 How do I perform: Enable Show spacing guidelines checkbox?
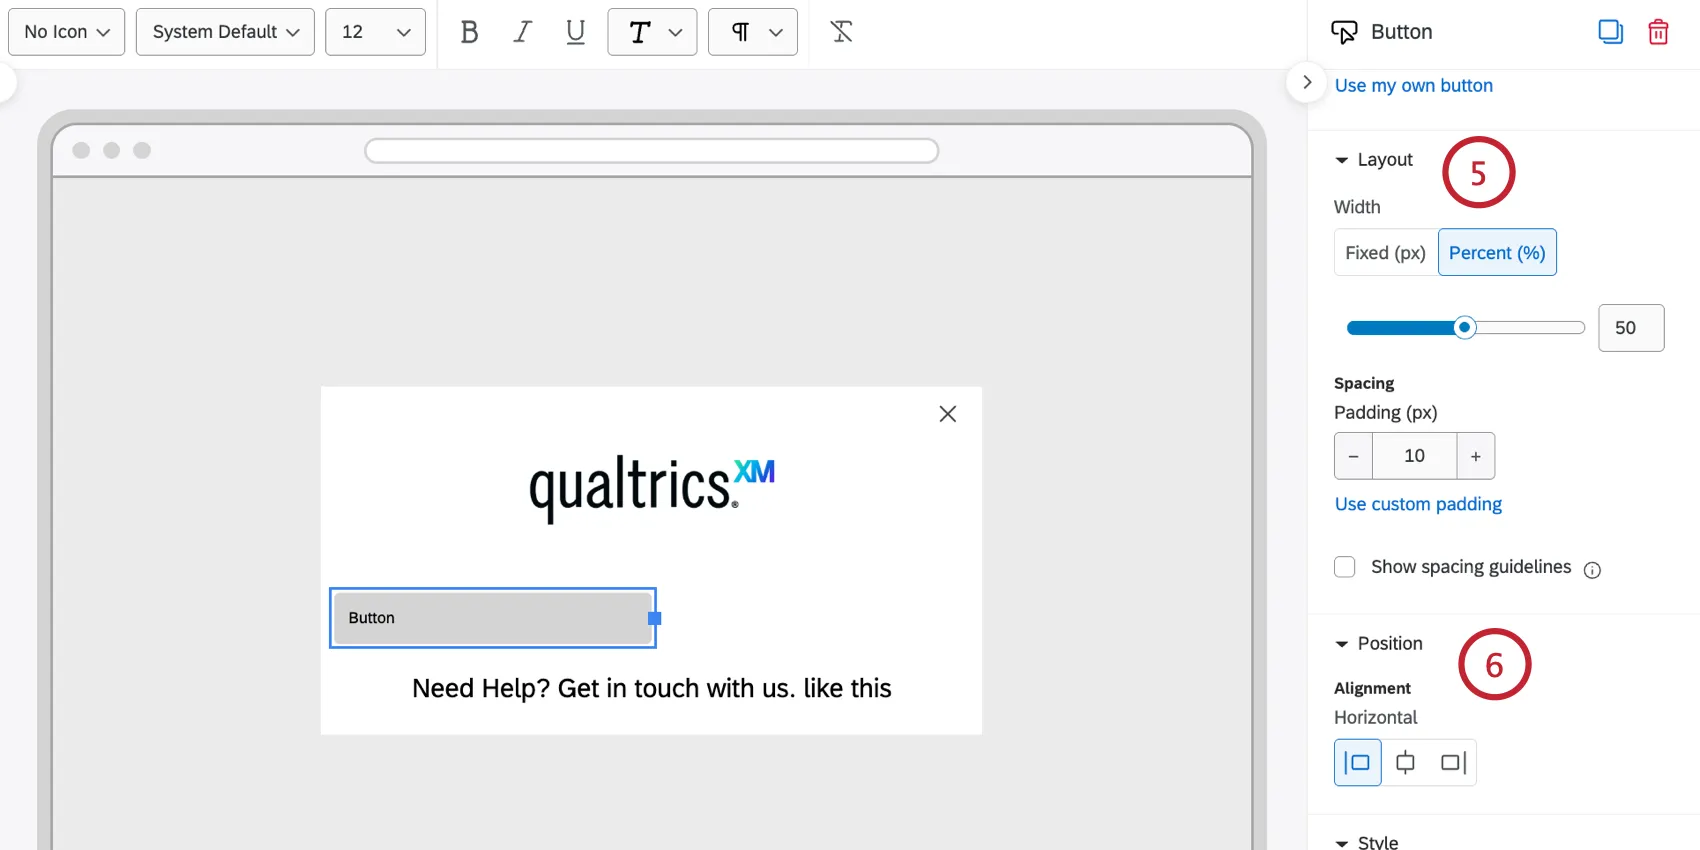(1345, 567)
